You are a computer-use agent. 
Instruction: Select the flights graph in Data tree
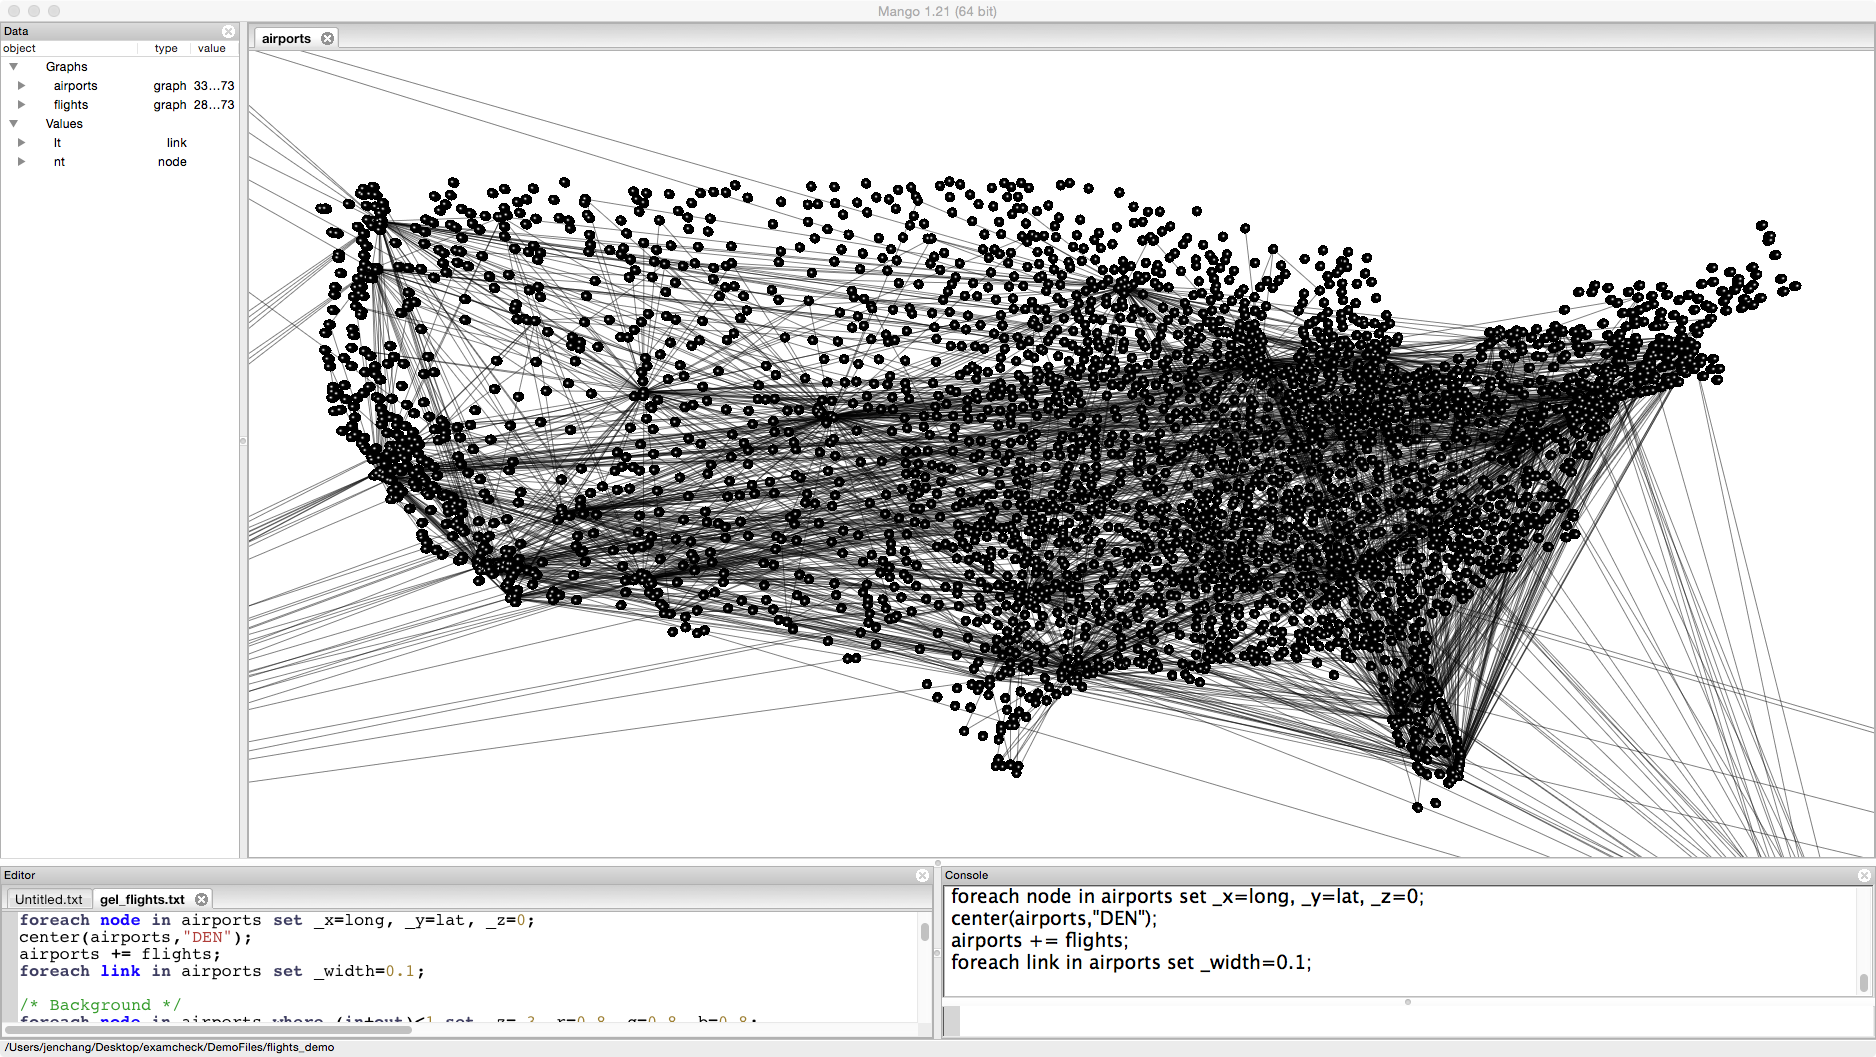point(71,105)
